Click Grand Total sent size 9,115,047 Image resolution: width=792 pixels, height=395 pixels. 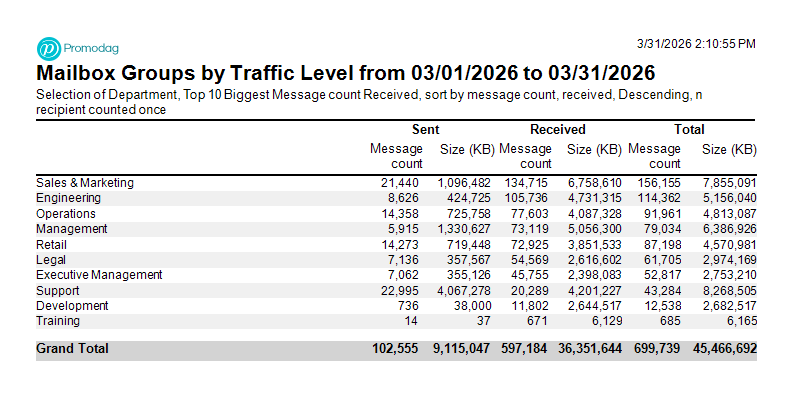(x=462, y=349)
